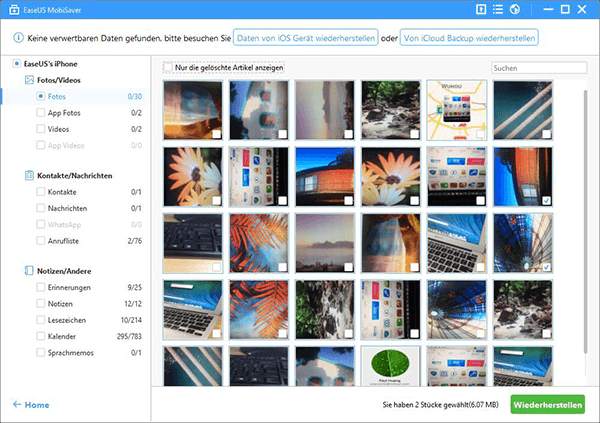Enable 'Nur die gelöschte Artikel anzeigen' checkbox

pos(167,68)
